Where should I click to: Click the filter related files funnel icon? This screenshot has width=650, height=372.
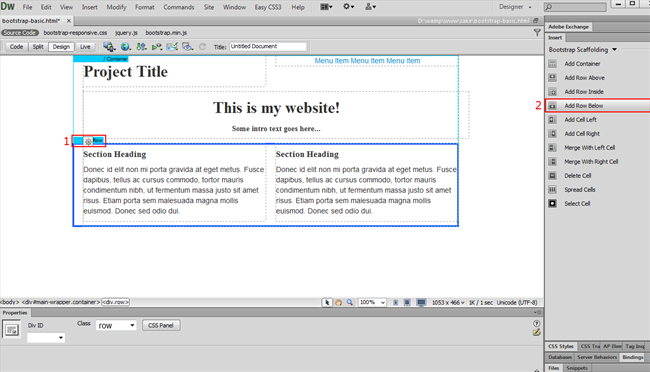[537, 32]
